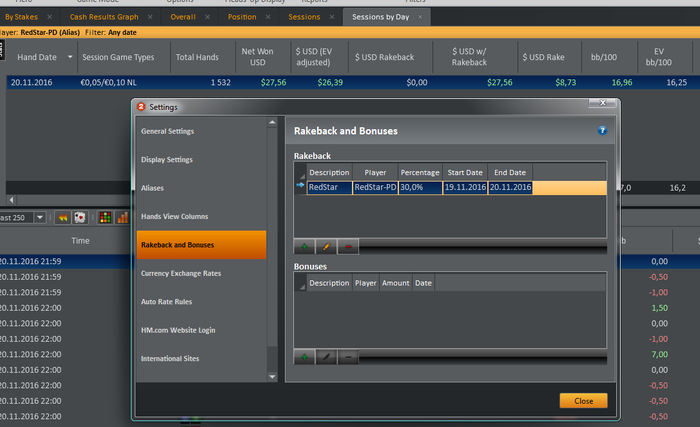Click the Time column header in hands list
Viewport: 700px width, 427px height.
pos(80,241)
